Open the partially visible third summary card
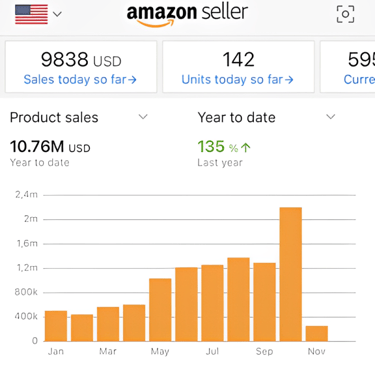Viewport: 375px width, 371px height. coord(347,67)
